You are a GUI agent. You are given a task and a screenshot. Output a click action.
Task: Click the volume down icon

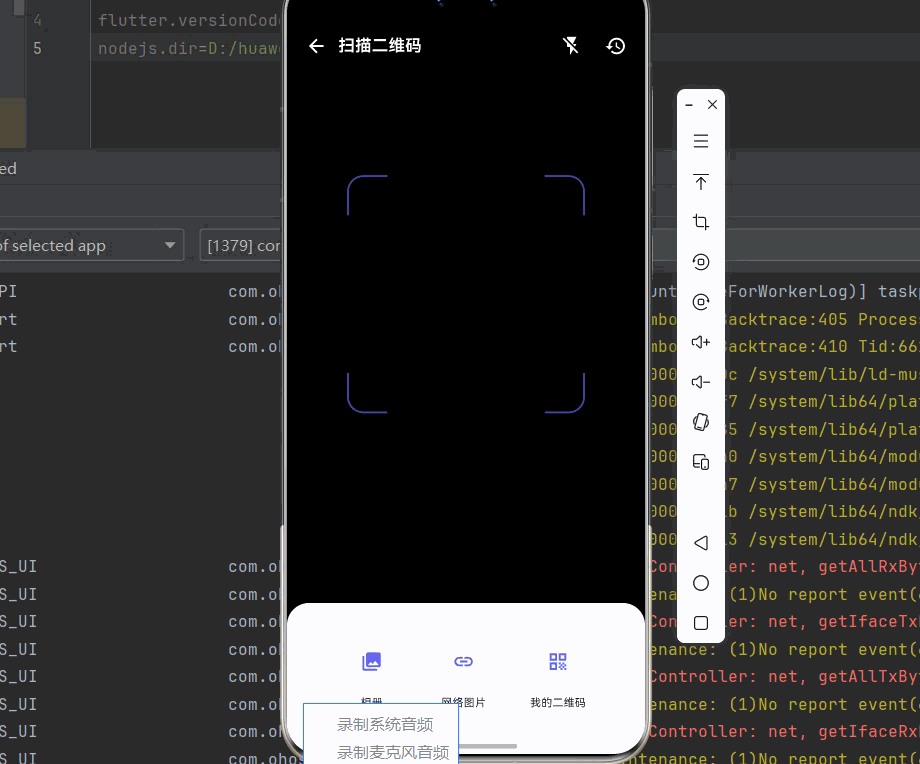[701, 382]
